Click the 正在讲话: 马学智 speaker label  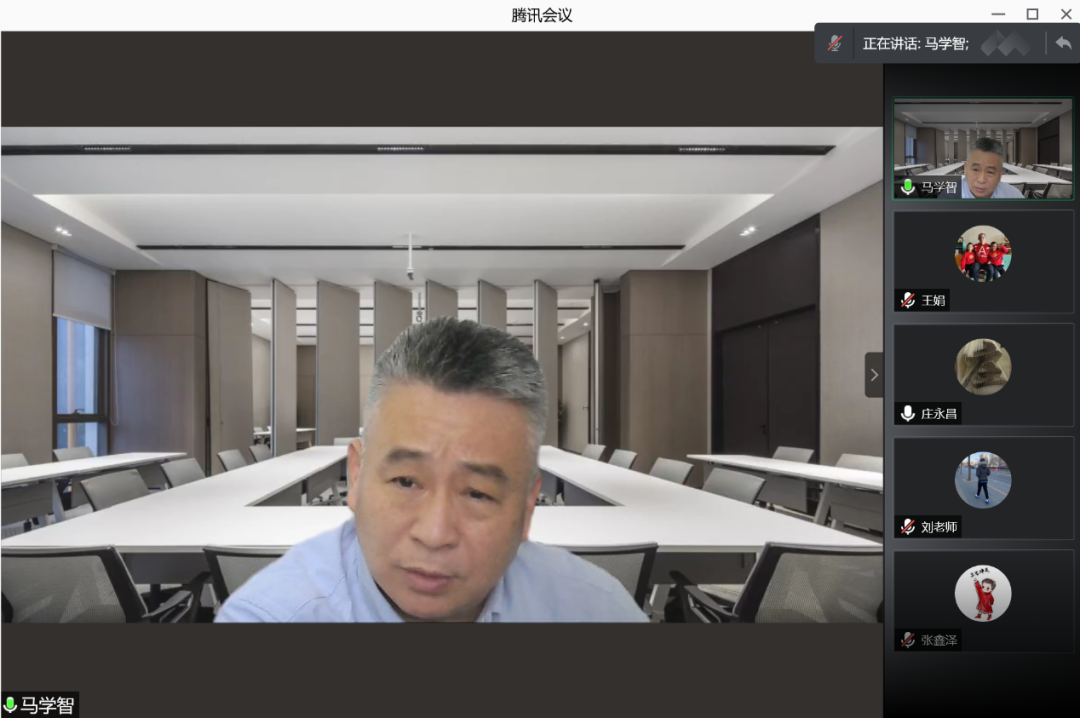tap(915, 44)
